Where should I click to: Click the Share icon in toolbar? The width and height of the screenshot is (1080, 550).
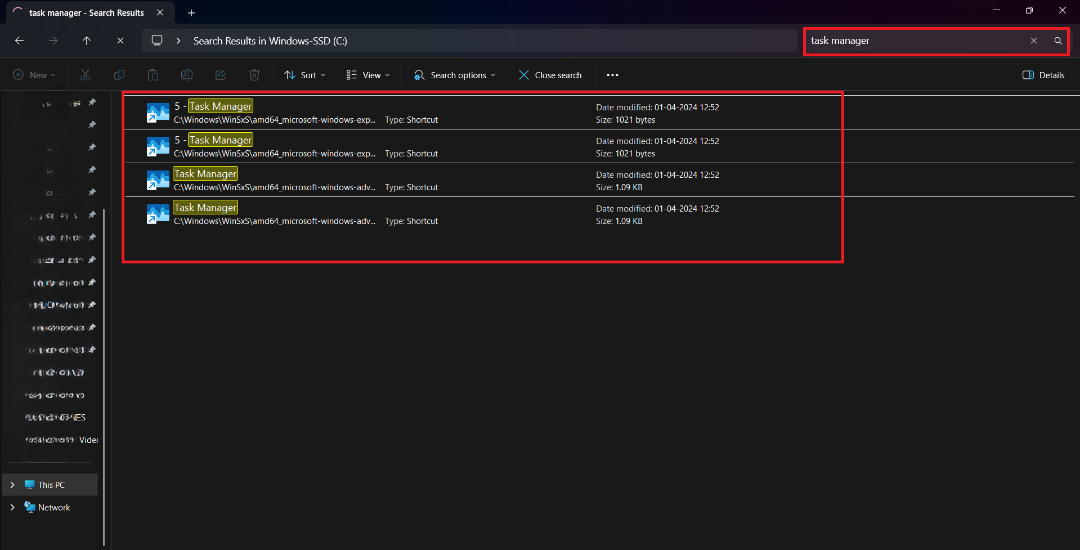(x=220, y=75)
